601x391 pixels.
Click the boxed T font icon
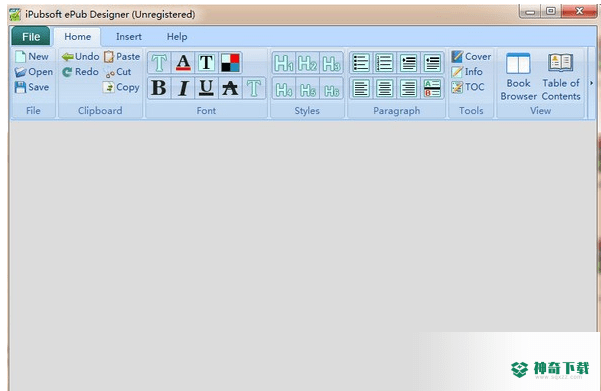tap(206, 62)
